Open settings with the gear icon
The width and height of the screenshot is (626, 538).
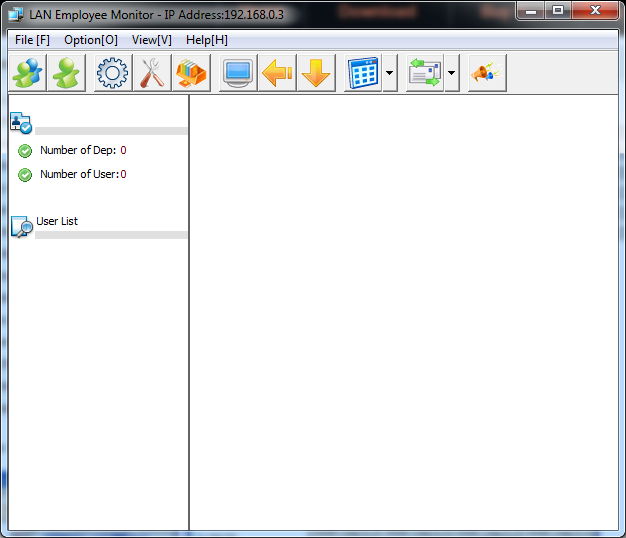point(113,73)
